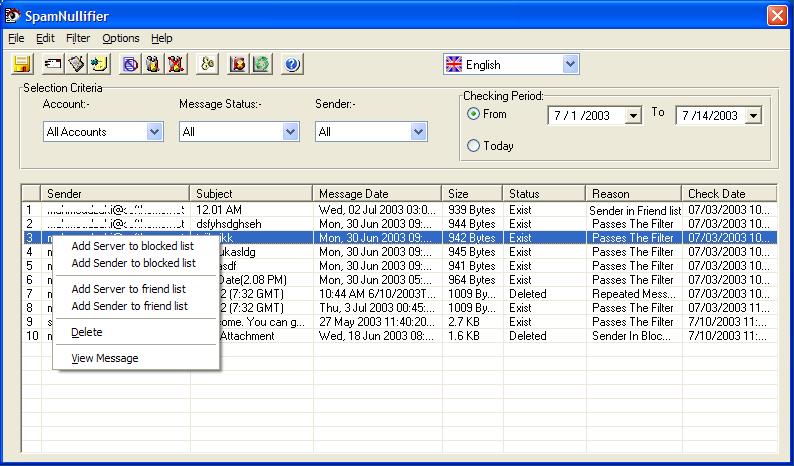Sort by the Size column header

click(472, 194)
